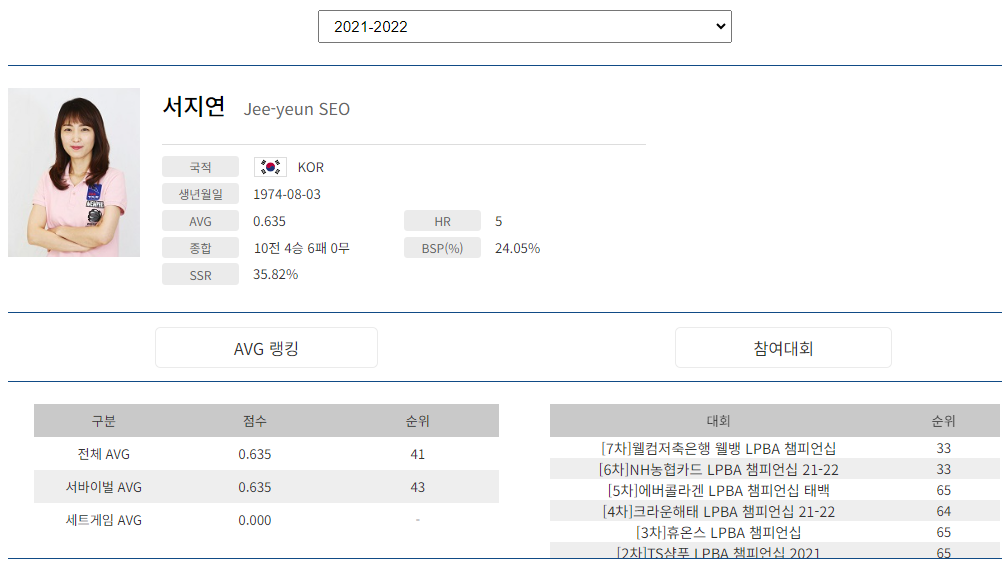Click the record 10전 4승 6패 0무

pos(302,248)
